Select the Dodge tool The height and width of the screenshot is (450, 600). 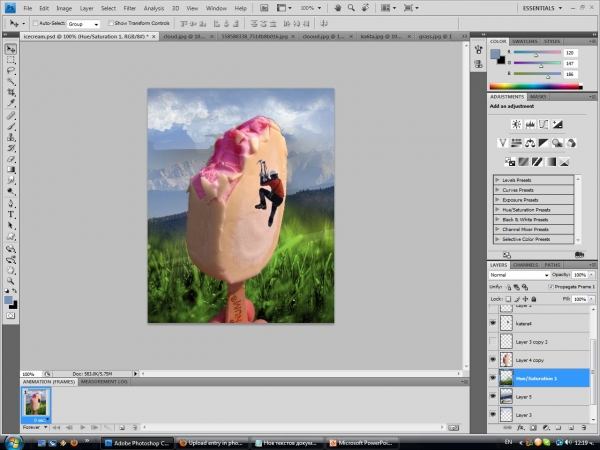coord(11,191)
